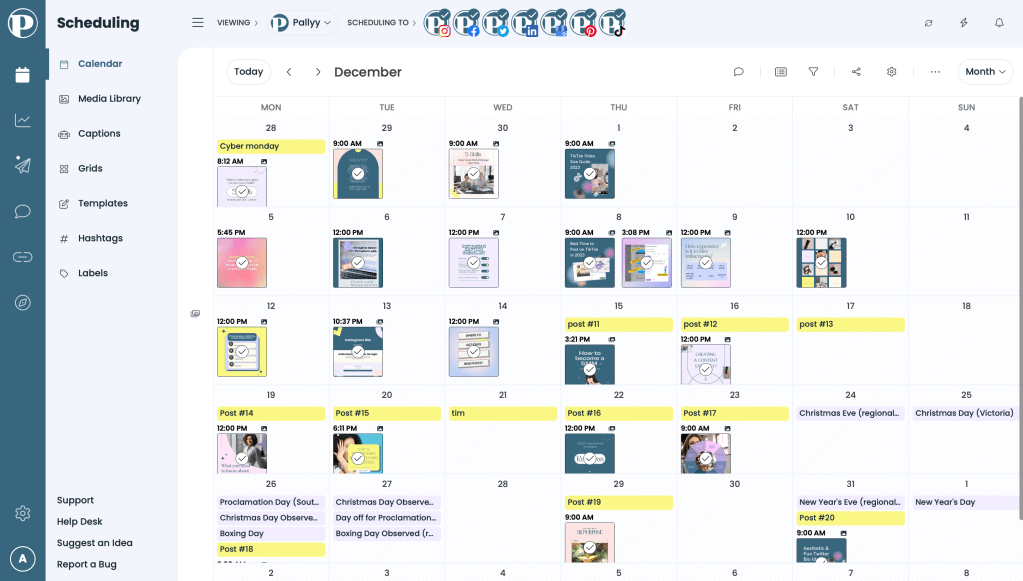Click the link-in-bio chain icon
Screen dimensions: 1023x581
click(22, 257)
